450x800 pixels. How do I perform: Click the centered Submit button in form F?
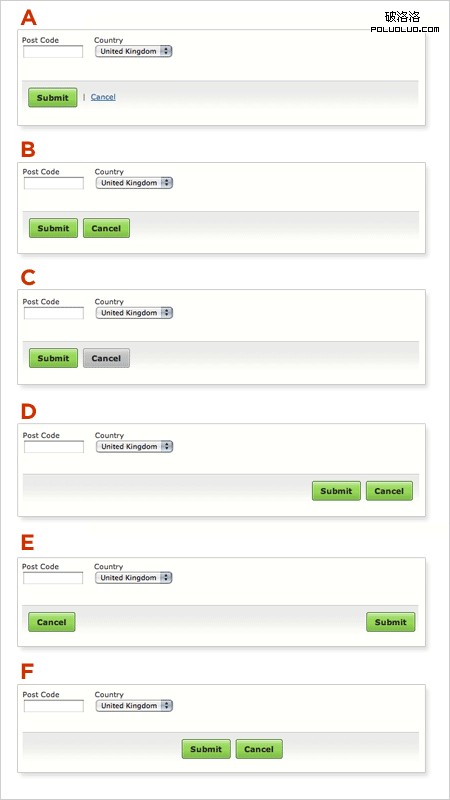click(206, 749)
